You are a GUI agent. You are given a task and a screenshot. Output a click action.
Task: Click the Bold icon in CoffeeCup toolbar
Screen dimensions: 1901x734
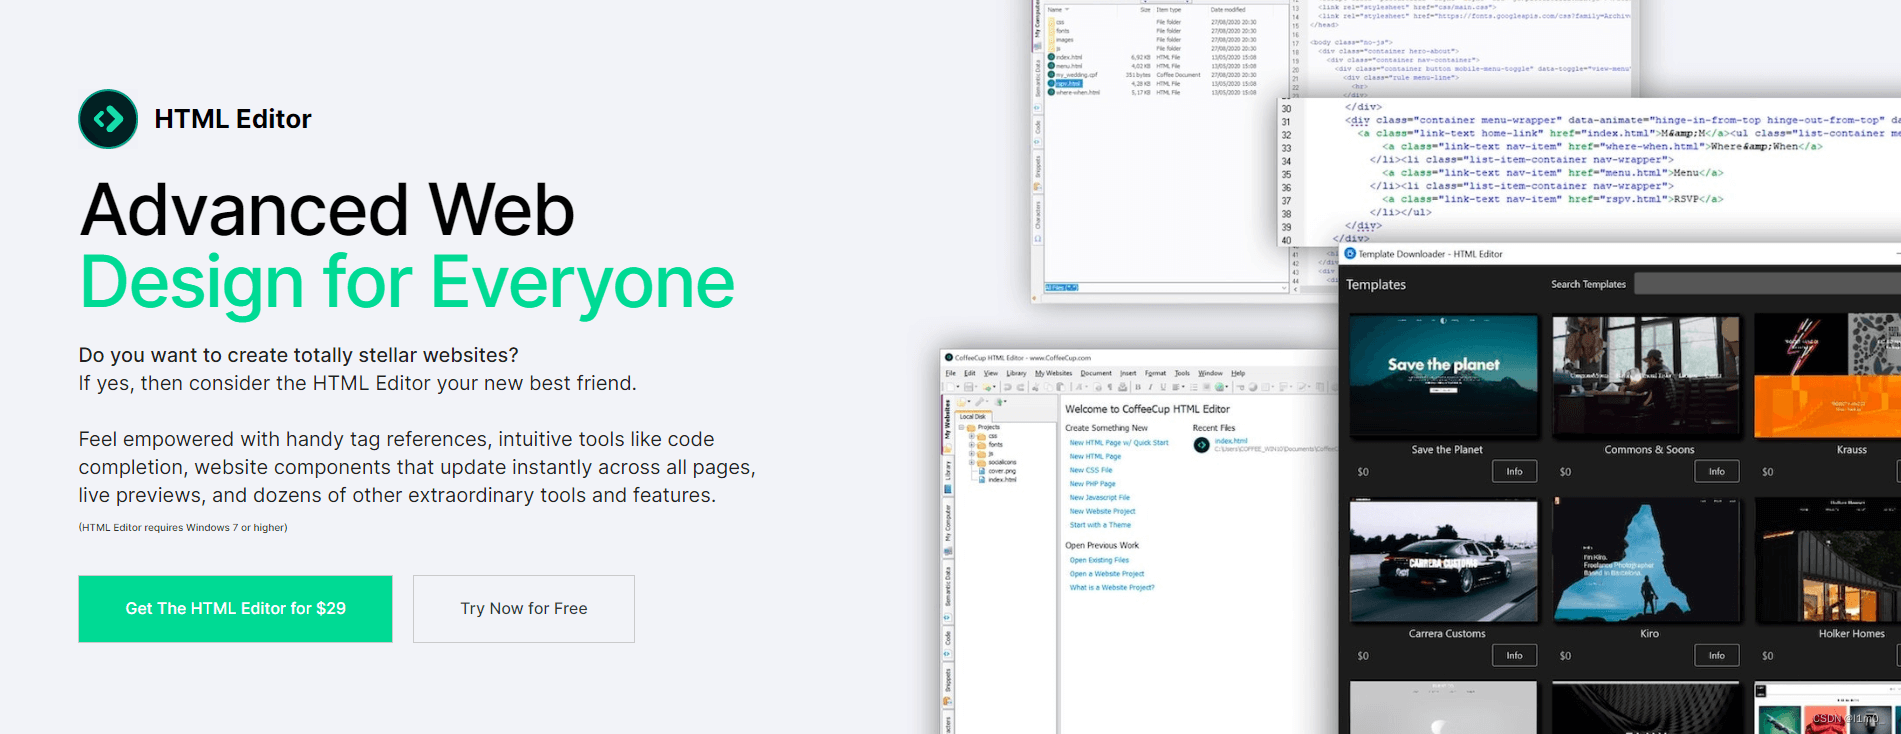1138,387
